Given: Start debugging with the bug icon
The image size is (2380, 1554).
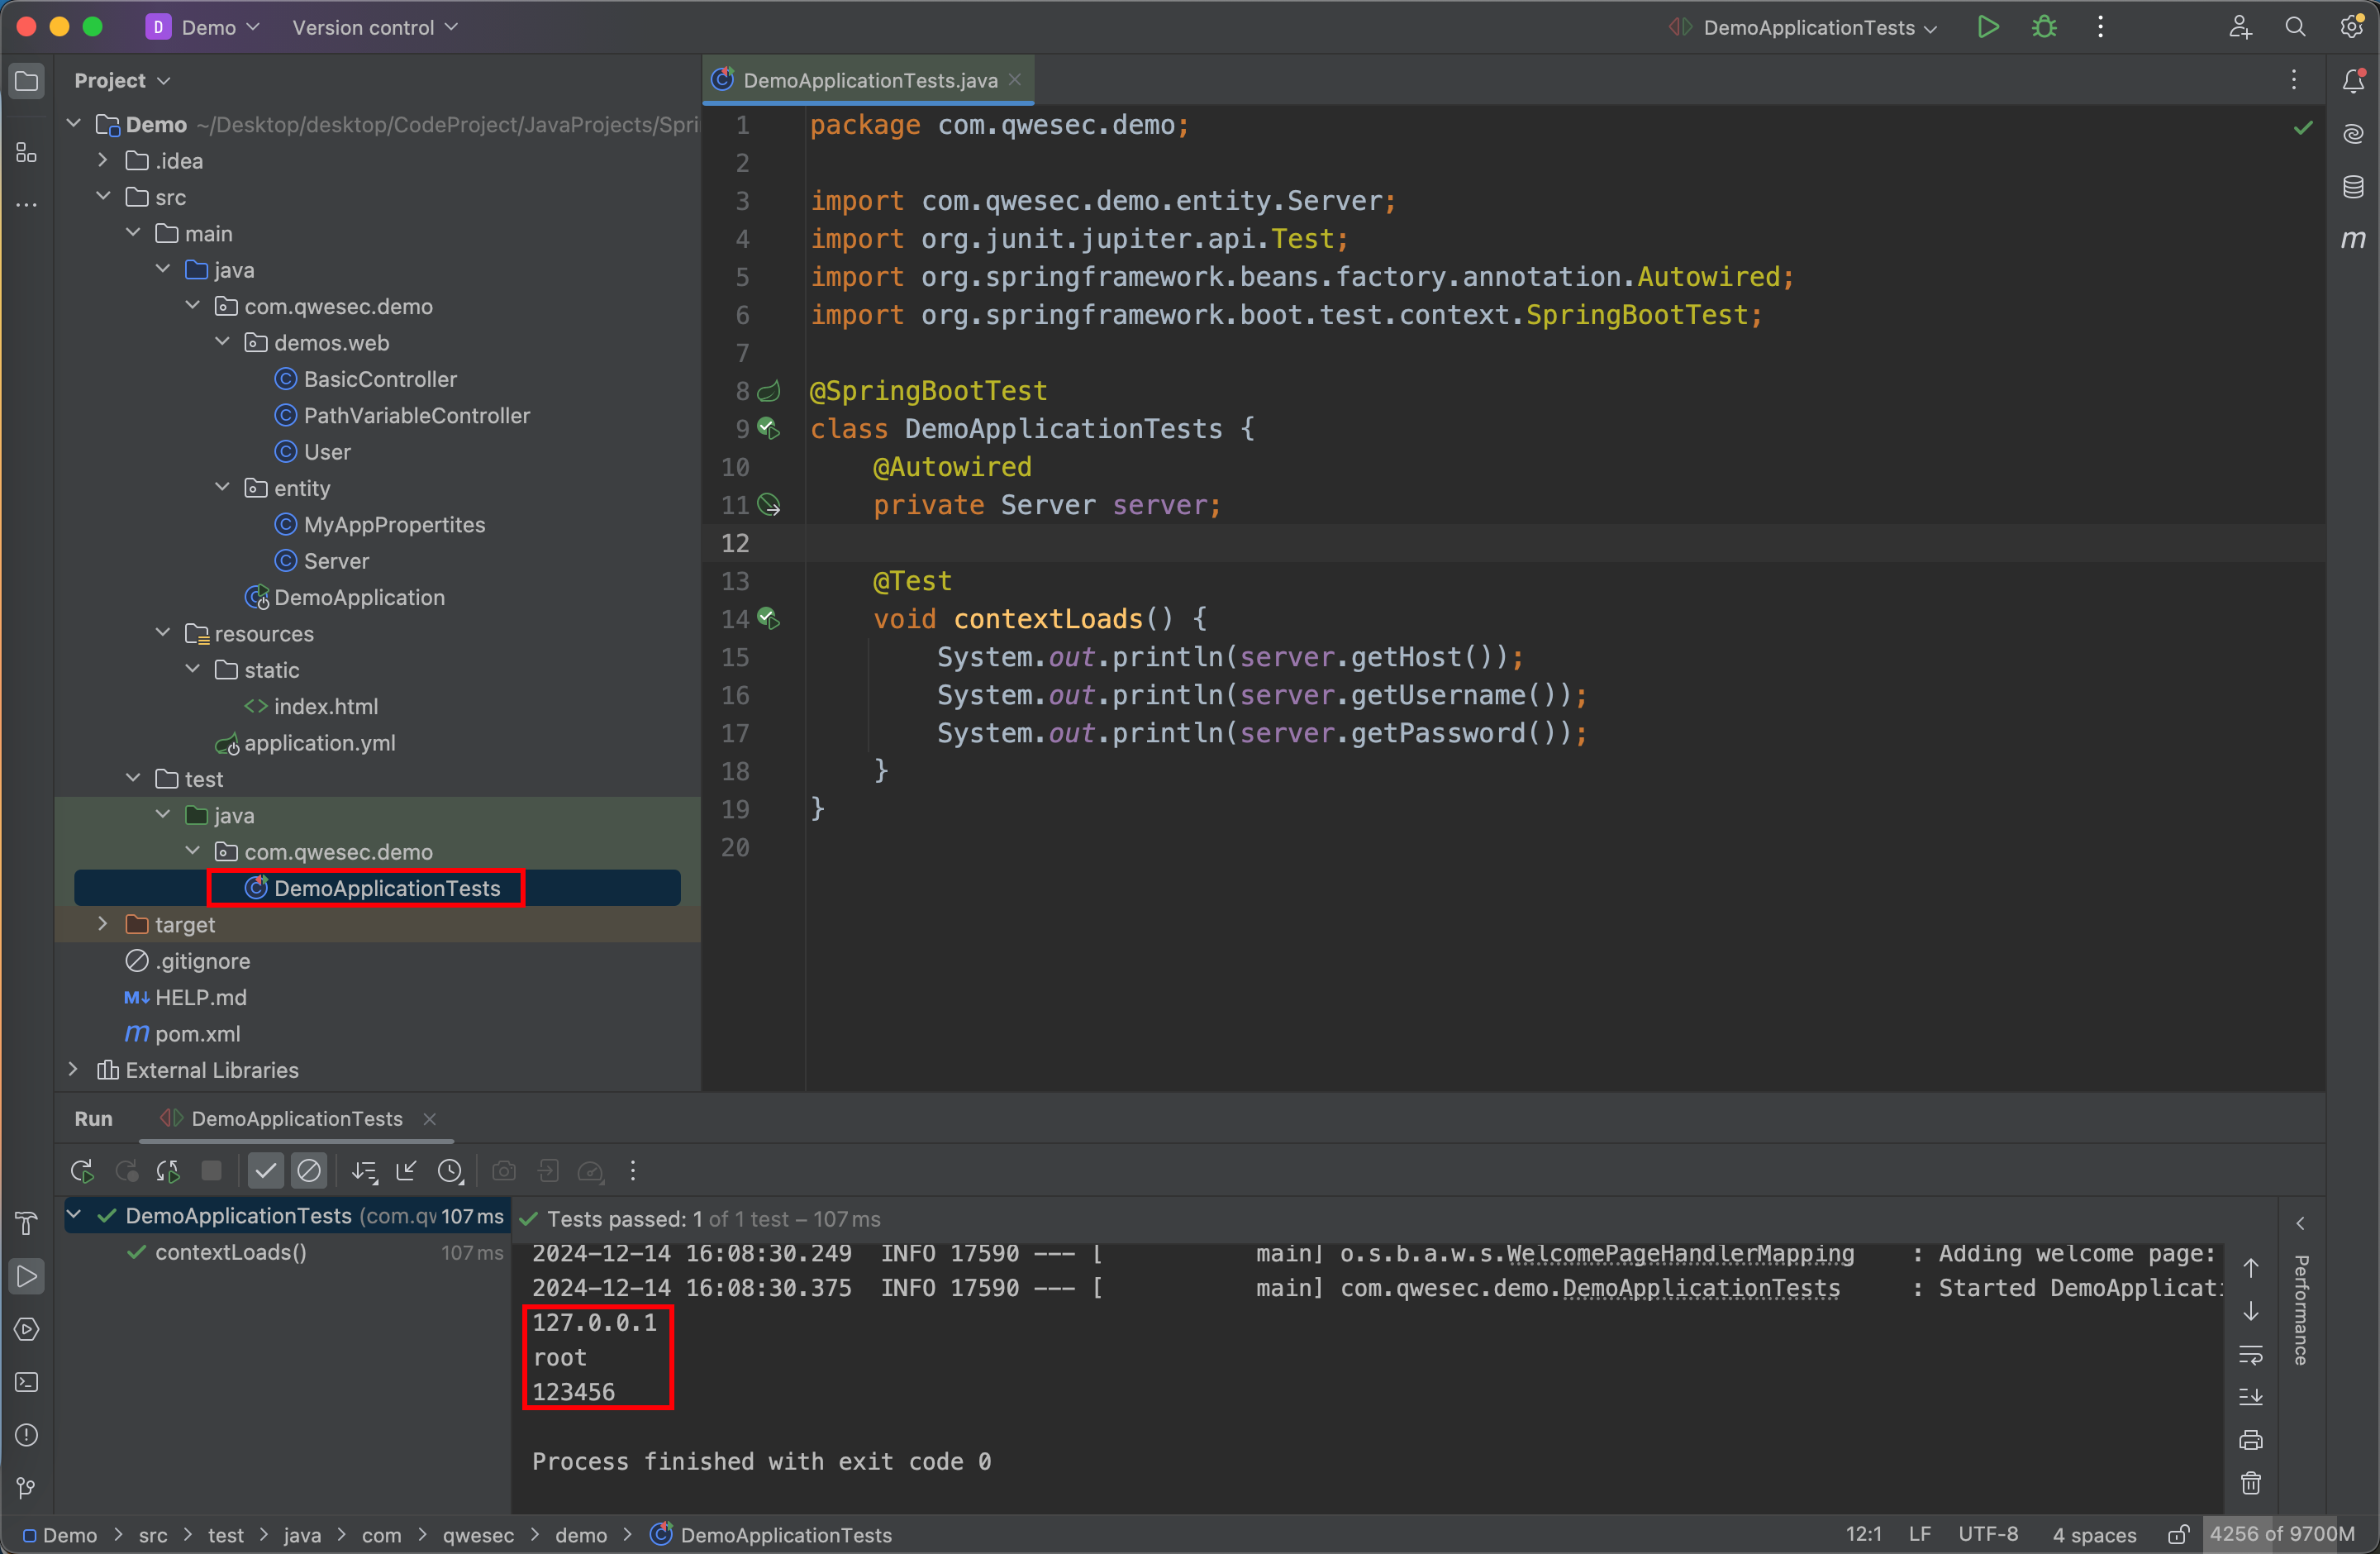Looking at the screenshot, I should pyautogui.click(x=2044, y=27).
